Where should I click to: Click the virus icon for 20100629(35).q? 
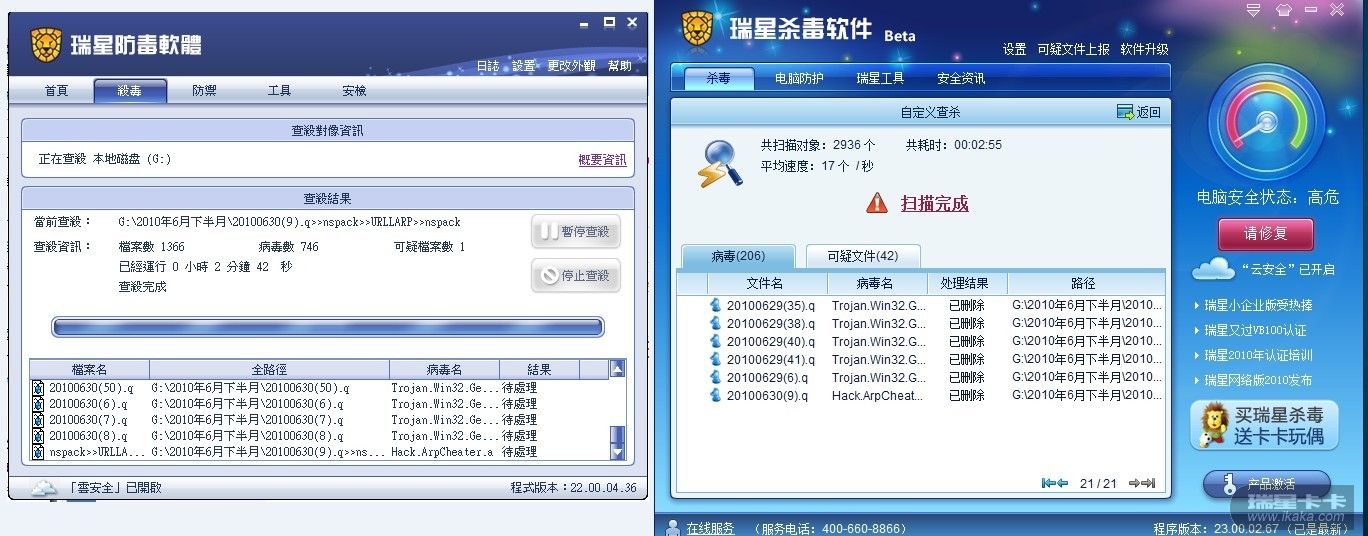coord(715,305)
